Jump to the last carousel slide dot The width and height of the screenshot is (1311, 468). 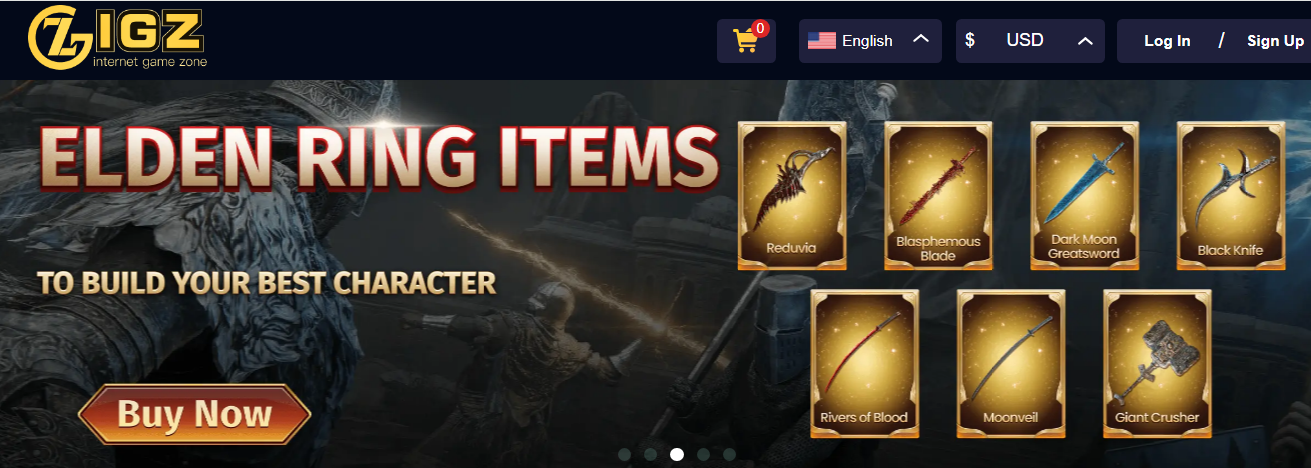(x=729, y=454)
